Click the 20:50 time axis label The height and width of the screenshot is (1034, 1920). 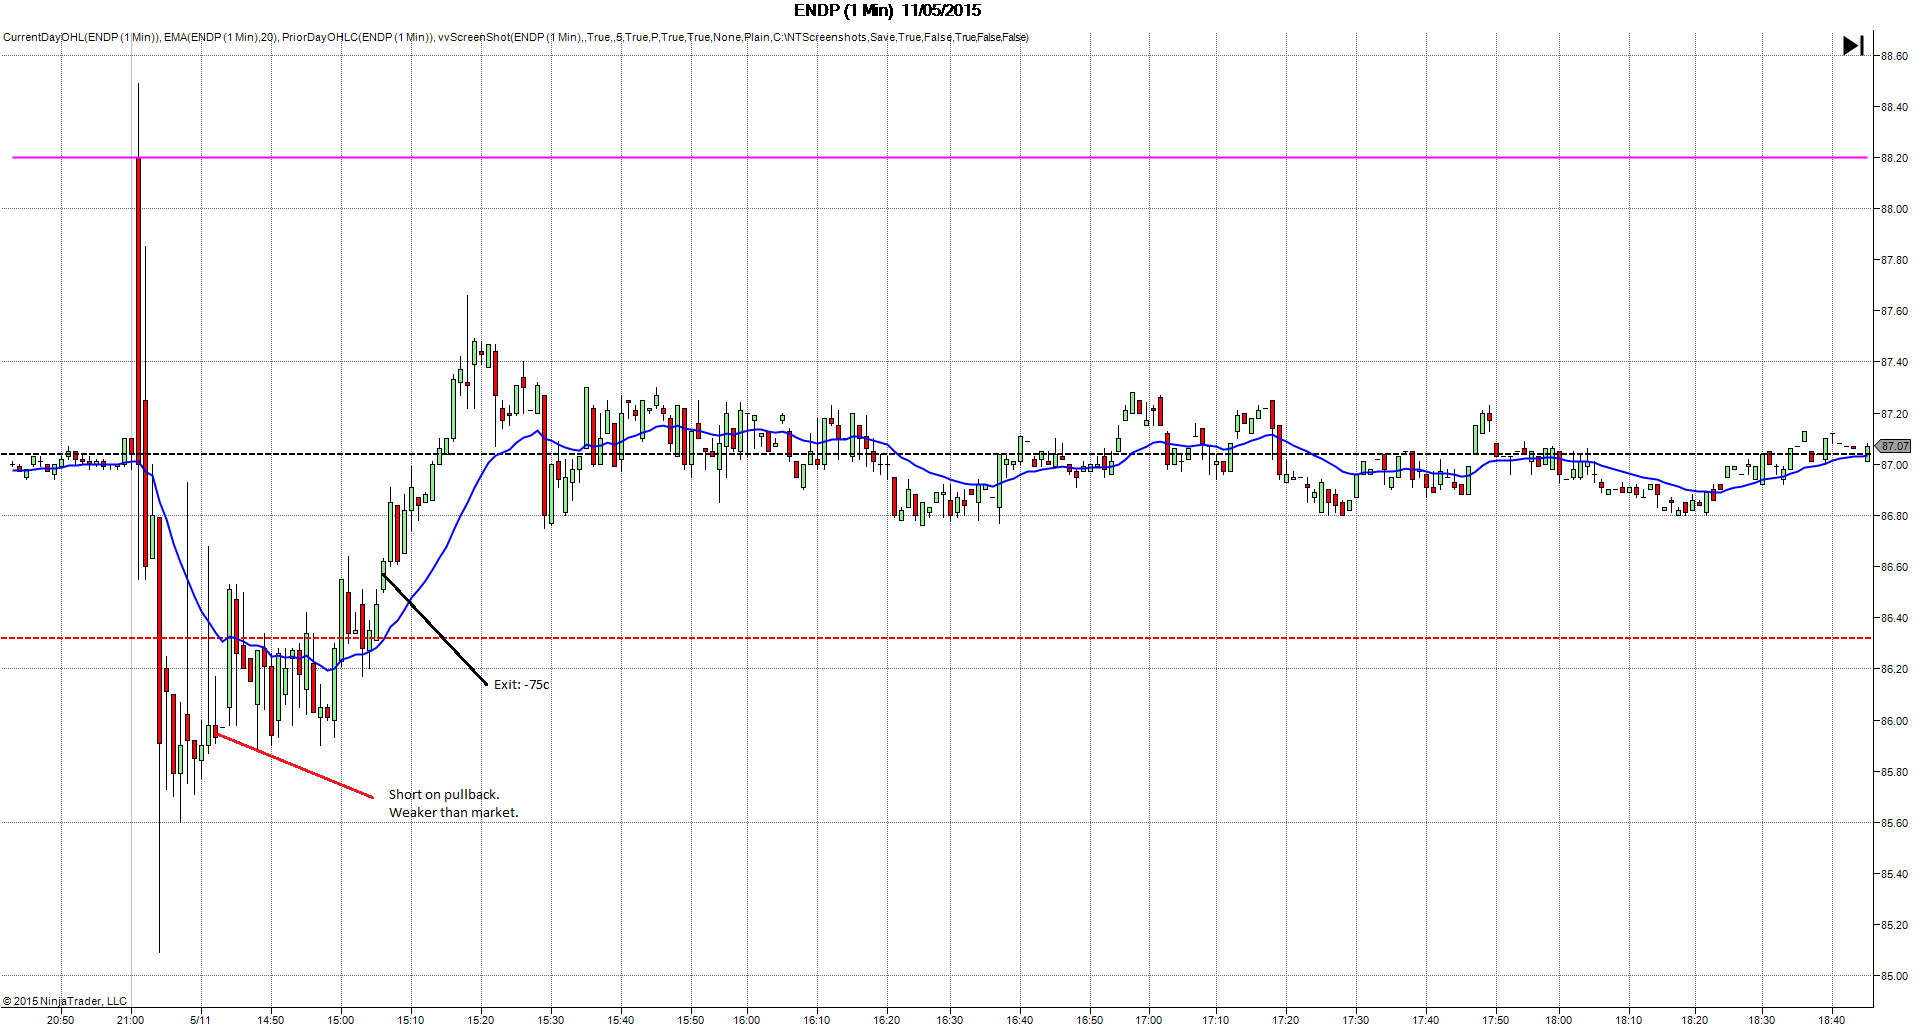[60, 1020]
